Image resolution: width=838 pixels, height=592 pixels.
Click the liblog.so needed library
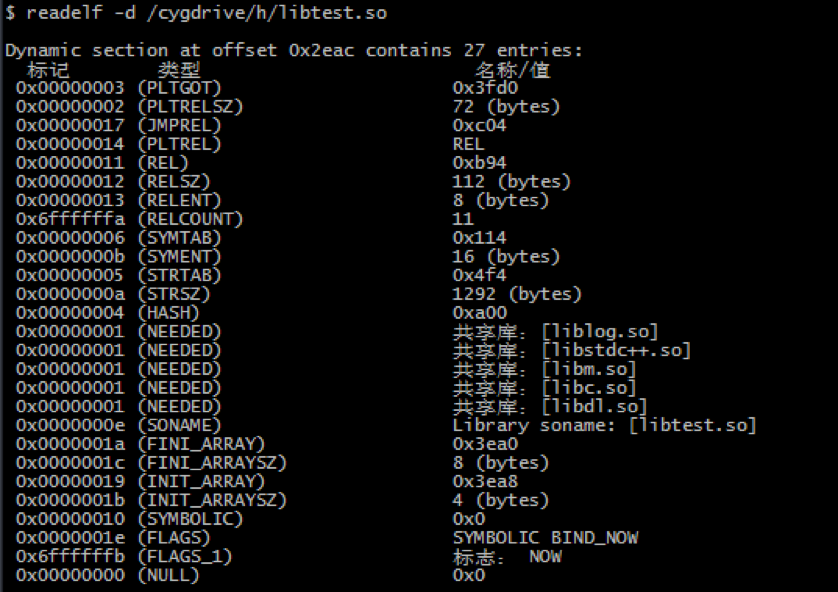(600, 332)
